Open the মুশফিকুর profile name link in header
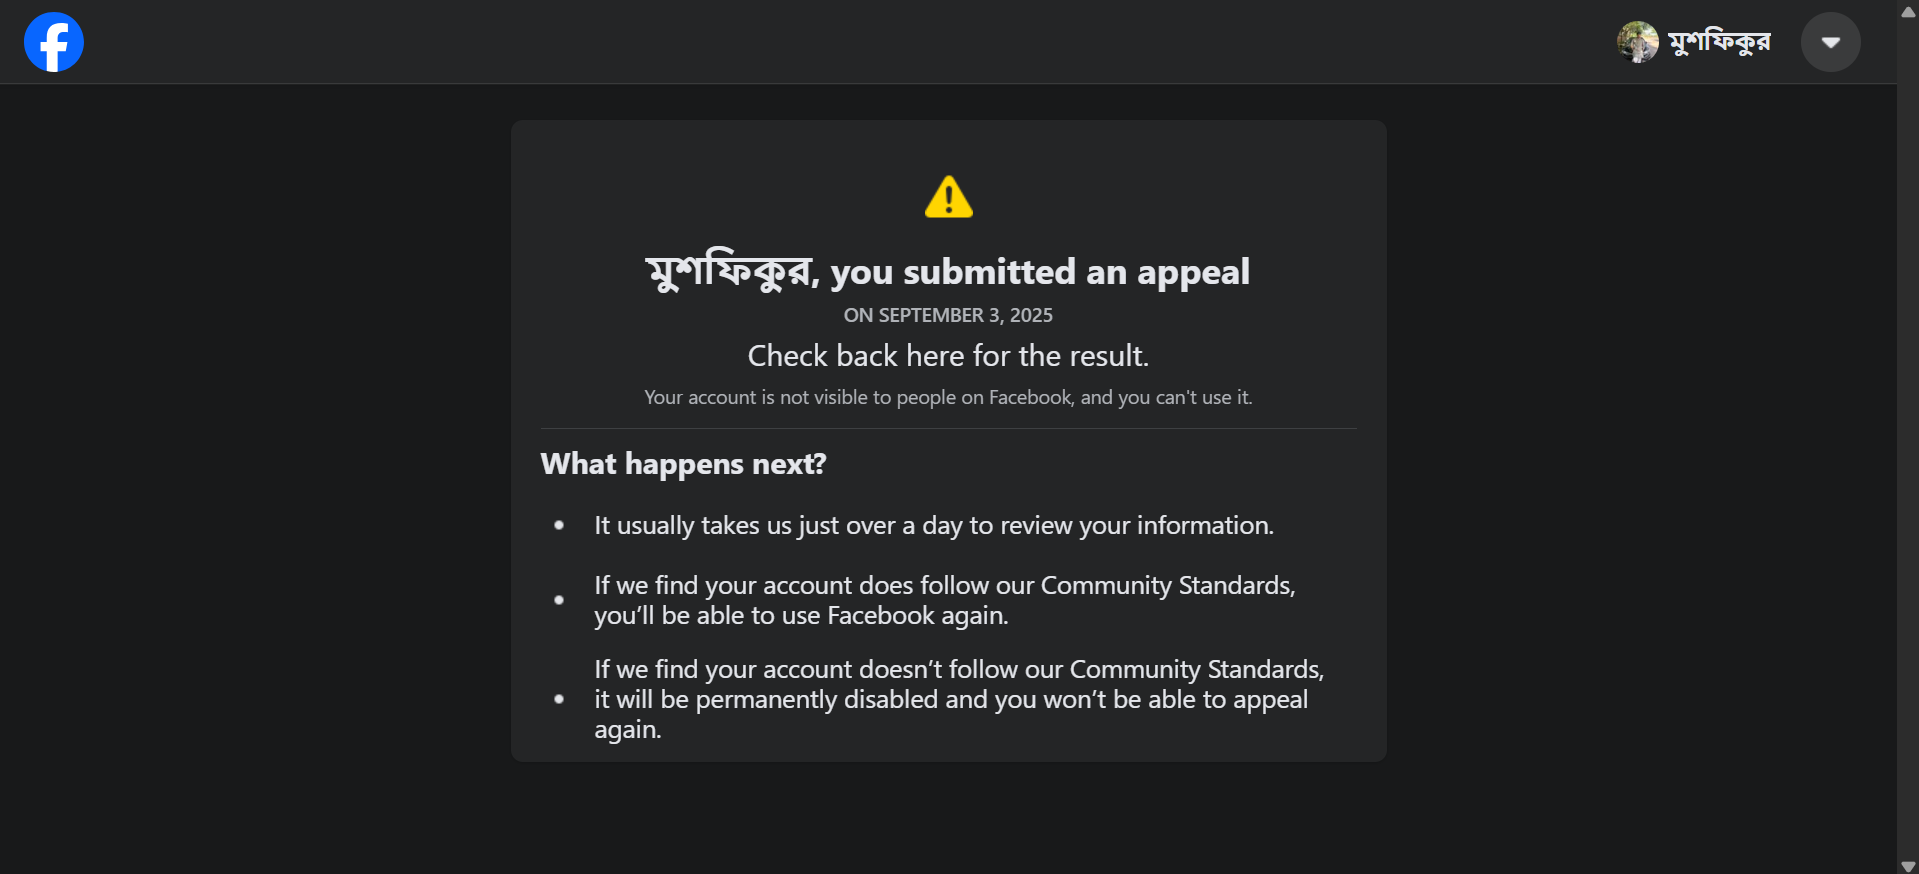Image resolution: width=1919 pixels, height=874 pixels. pyautogui.click(x=1719, y=42)
